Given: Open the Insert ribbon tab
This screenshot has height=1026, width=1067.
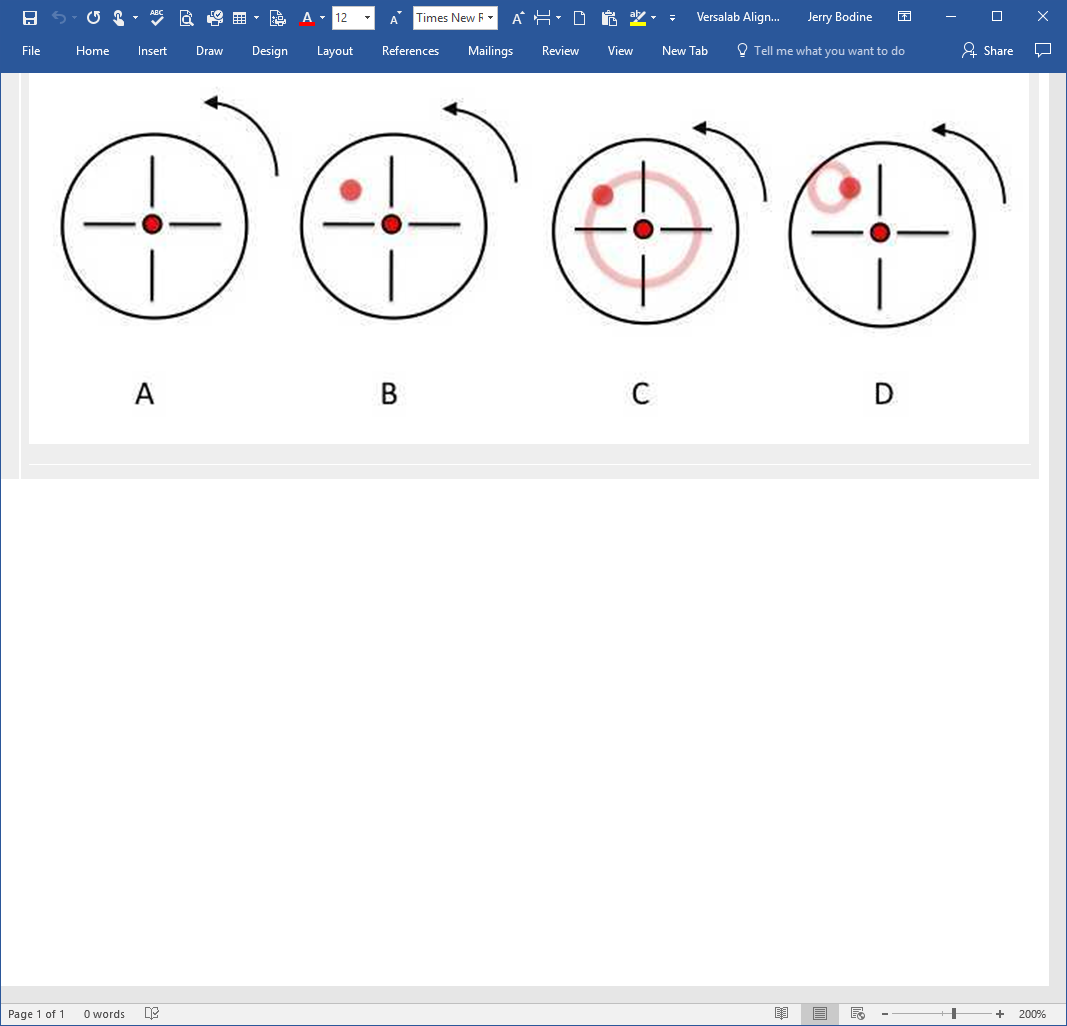Looking at the screenshot, I should pos(153,51).
